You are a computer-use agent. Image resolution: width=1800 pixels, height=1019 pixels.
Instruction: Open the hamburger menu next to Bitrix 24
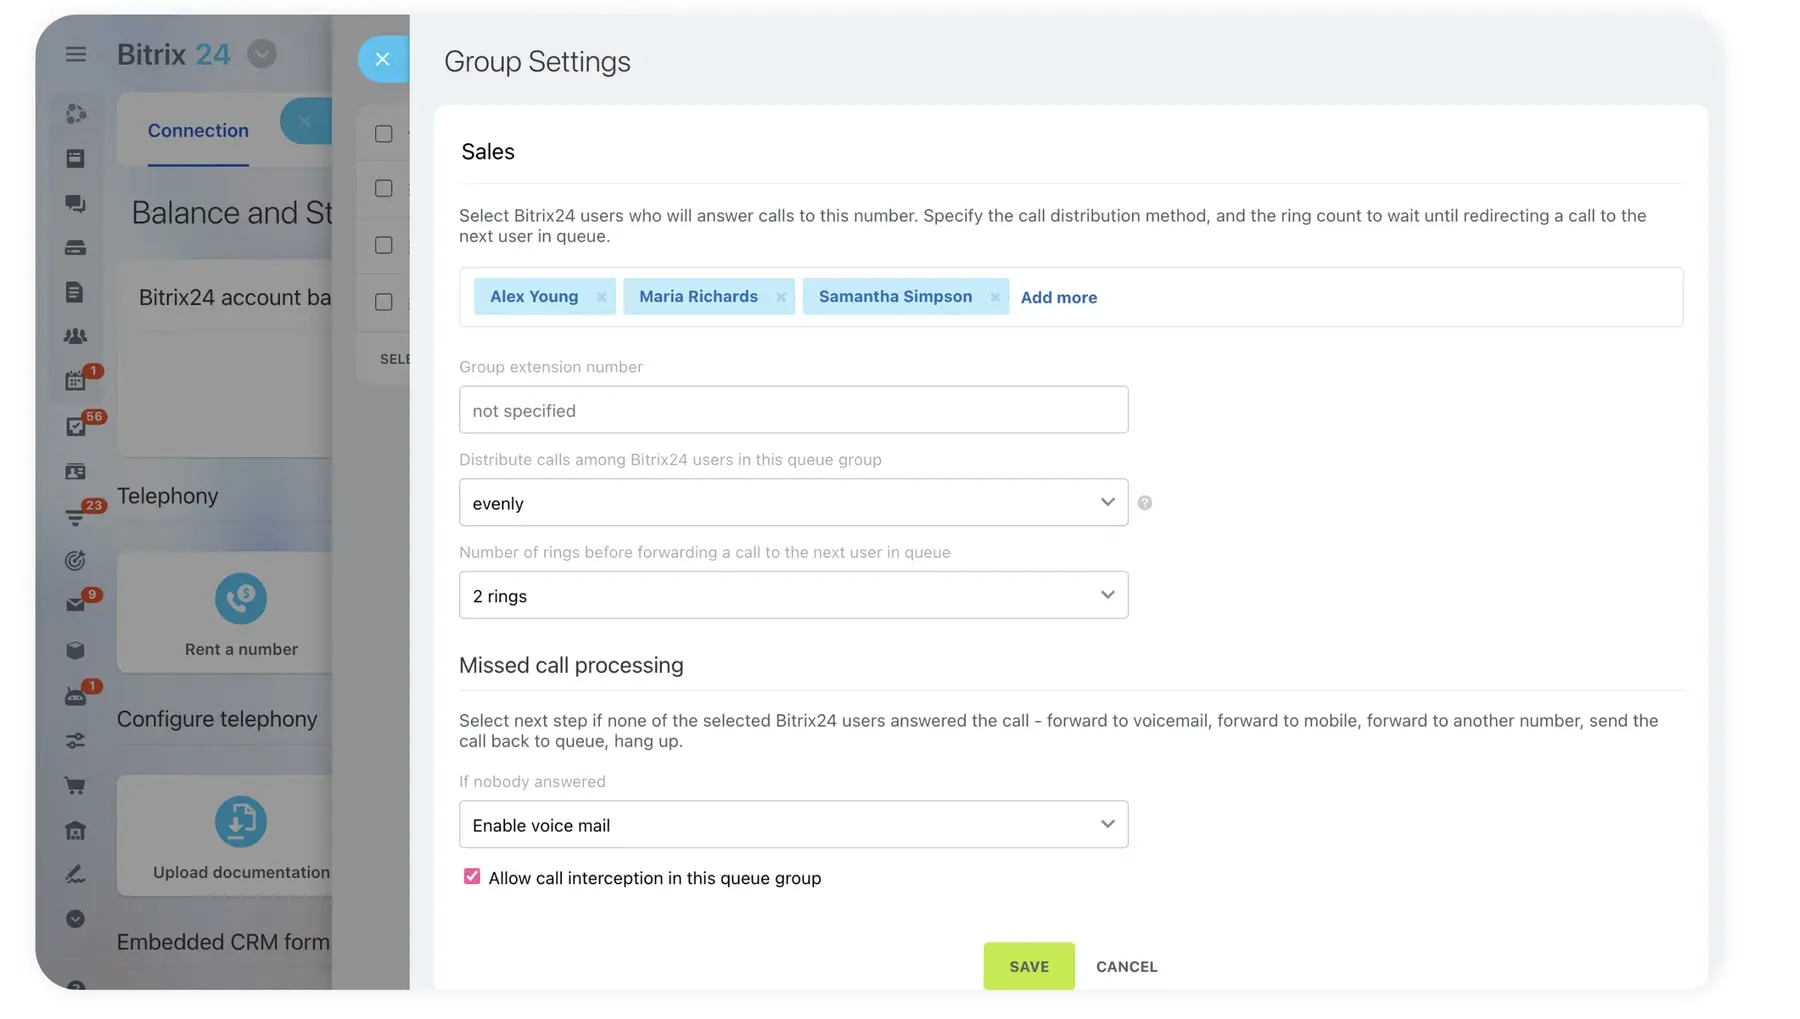pyautogui.click(x=76, y=54)
